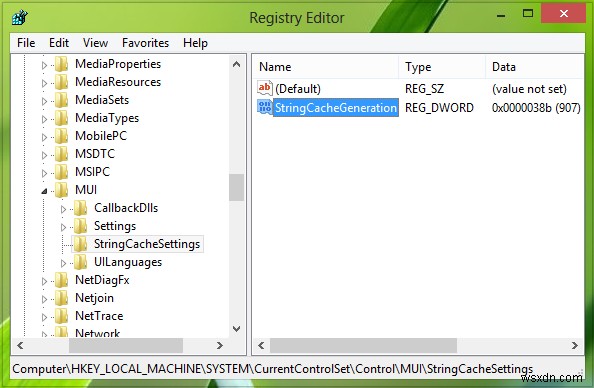Image resolution: width=594 pixels, height=388 pixels.
Task: Open the File menu
Action: [26, 43]
